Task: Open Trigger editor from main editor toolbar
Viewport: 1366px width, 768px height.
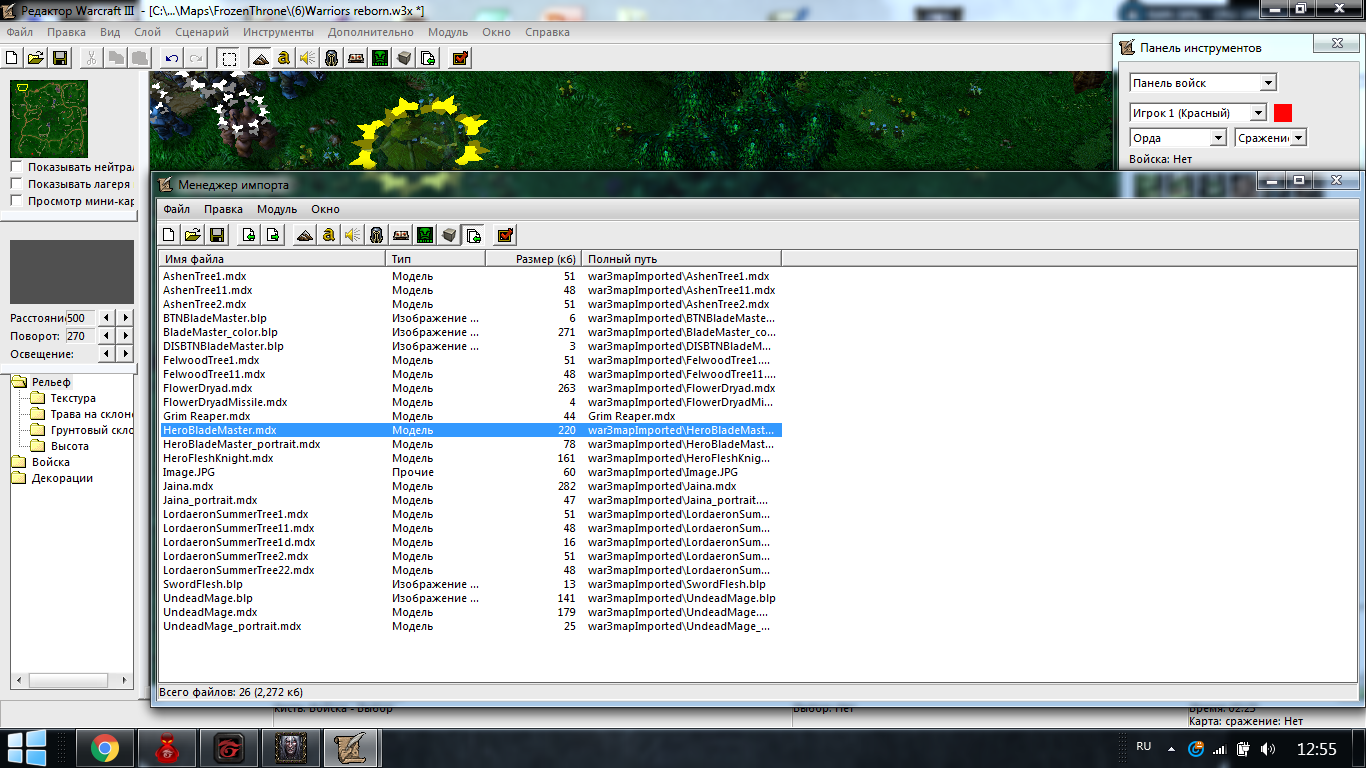Action: pyautogui.click(x=284, y=58)
